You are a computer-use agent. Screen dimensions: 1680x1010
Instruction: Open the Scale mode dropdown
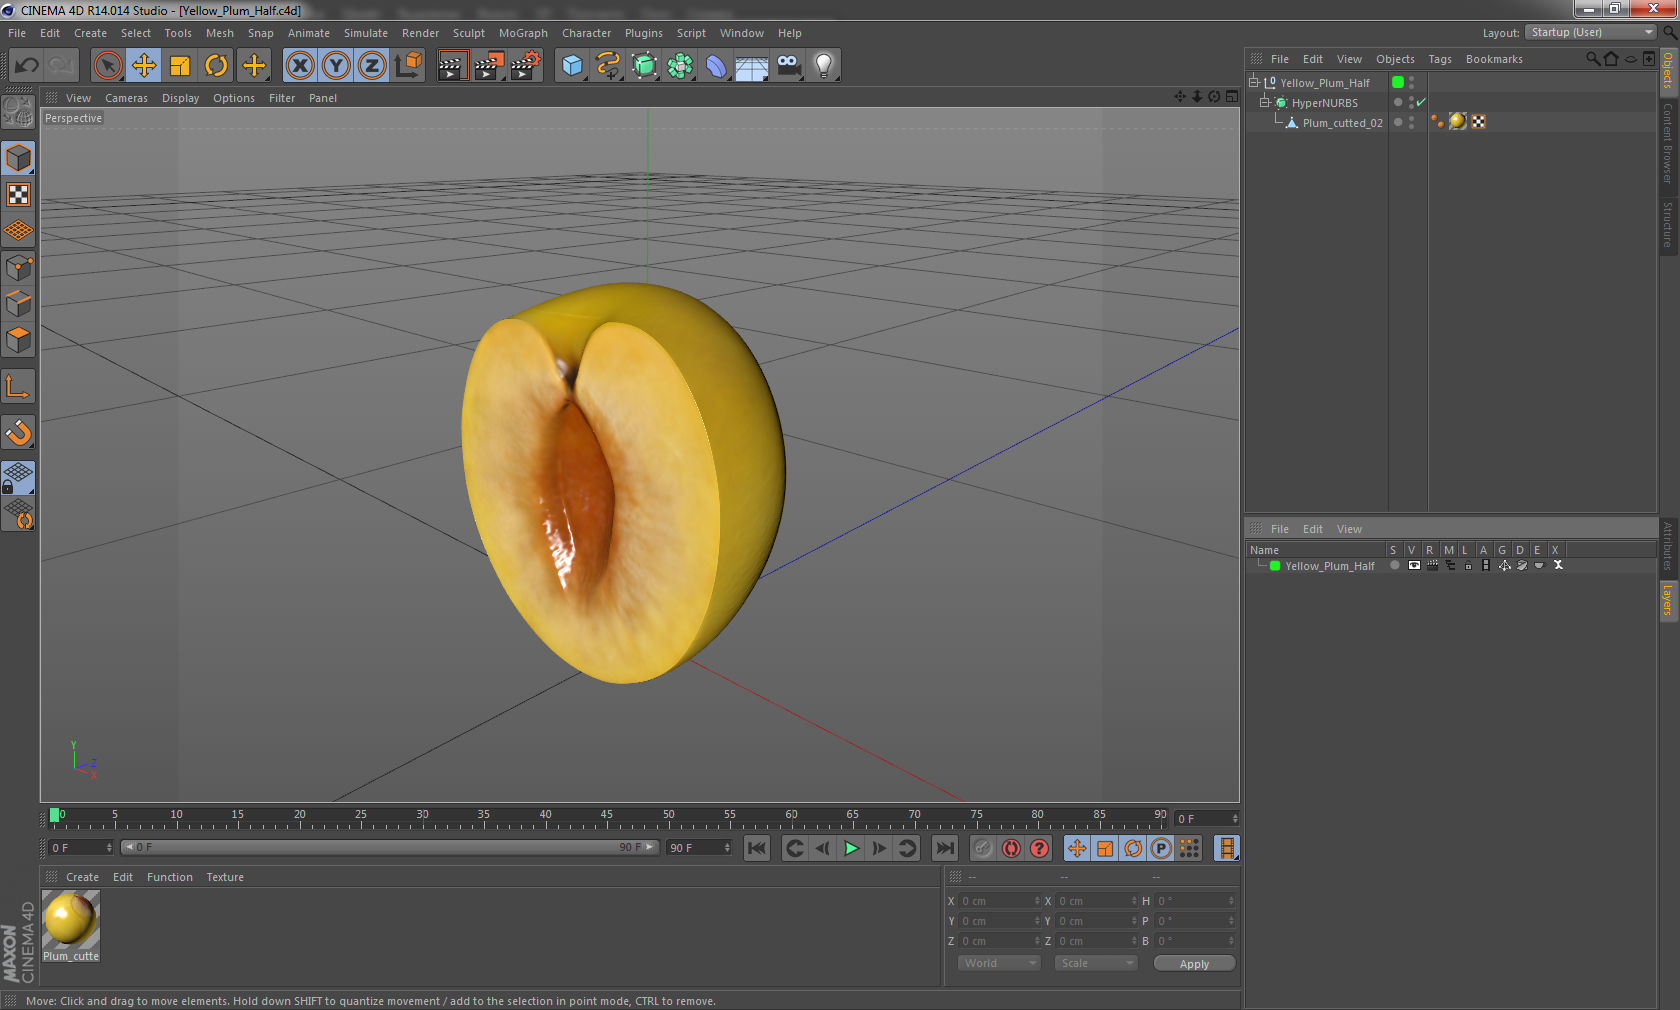[1096, 963]
